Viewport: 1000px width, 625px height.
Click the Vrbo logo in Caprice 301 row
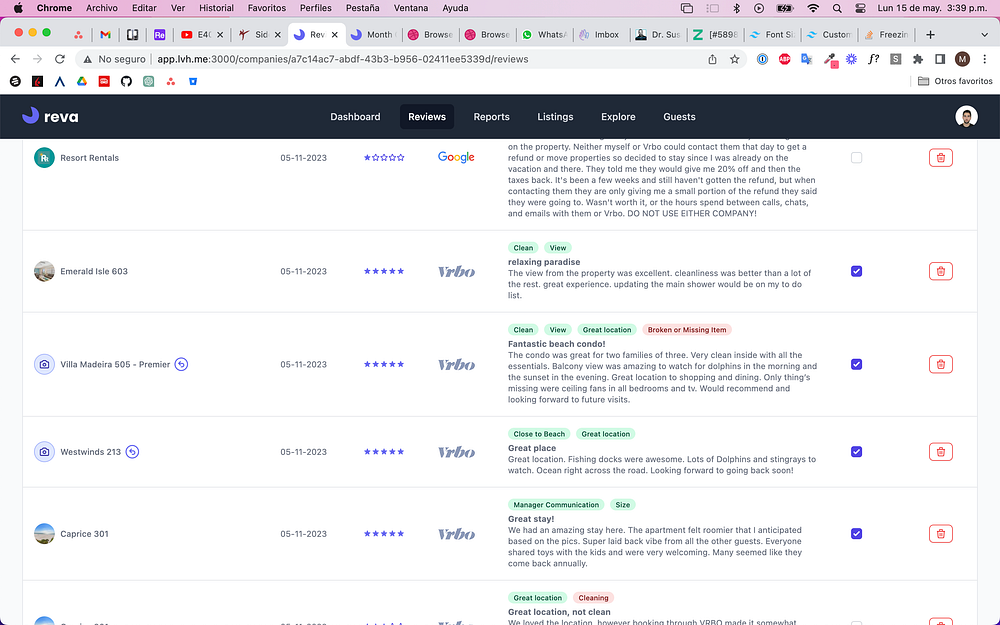[x=456, y=534]
